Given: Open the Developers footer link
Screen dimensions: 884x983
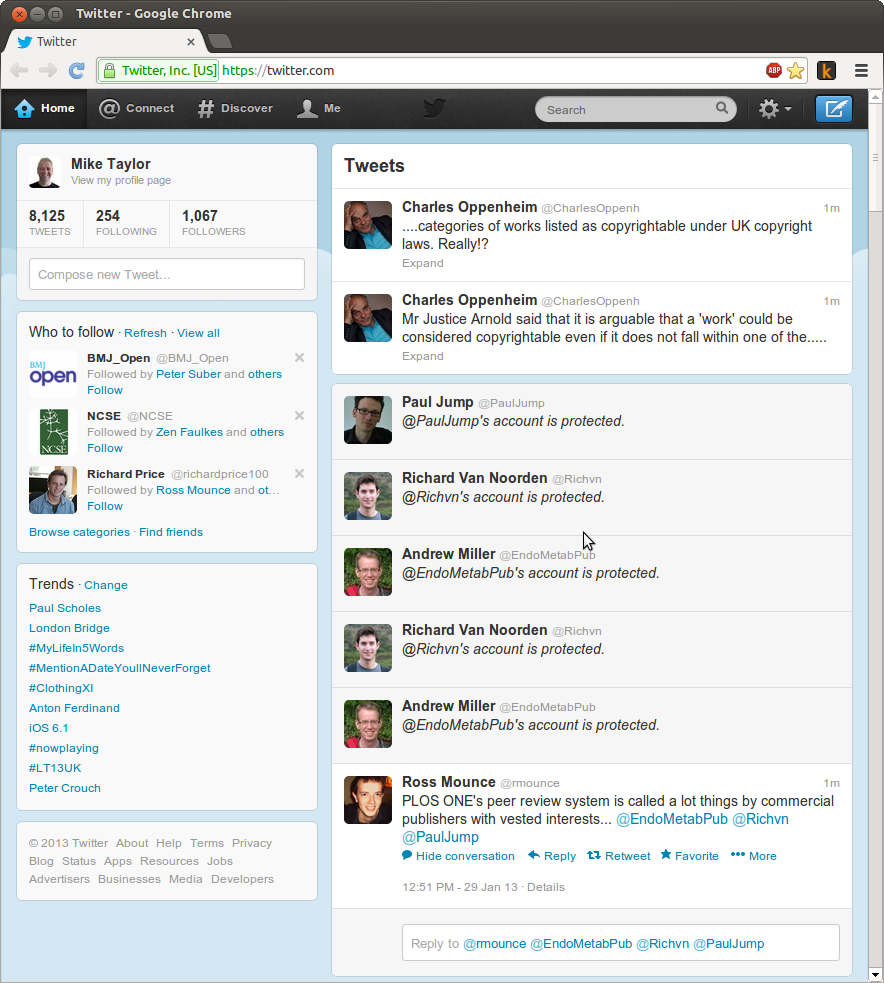Looking at the screenshot, I should 242,879.
